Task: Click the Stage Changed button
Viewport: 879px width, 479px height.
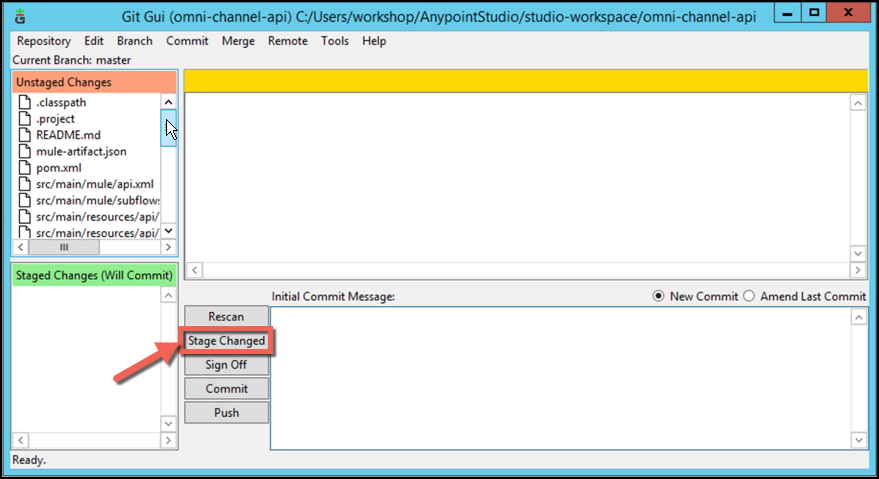Action: pos(226,340)
